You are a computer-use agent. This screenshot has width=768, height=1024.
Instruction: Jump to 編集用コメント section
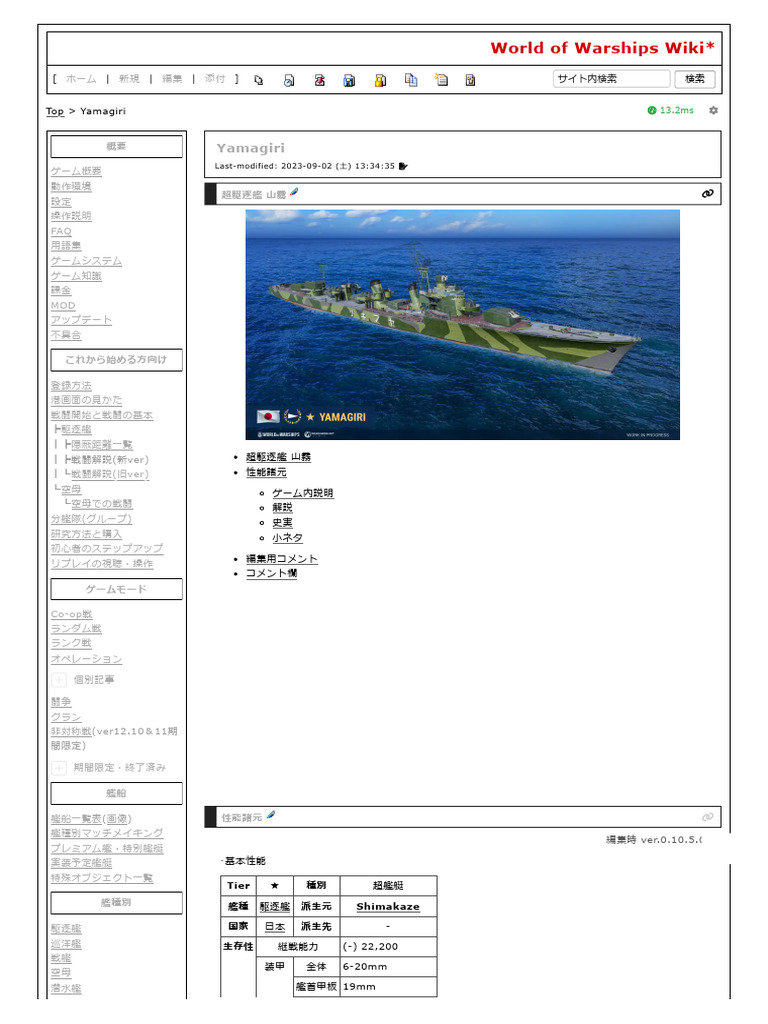(x=281, y=559)
